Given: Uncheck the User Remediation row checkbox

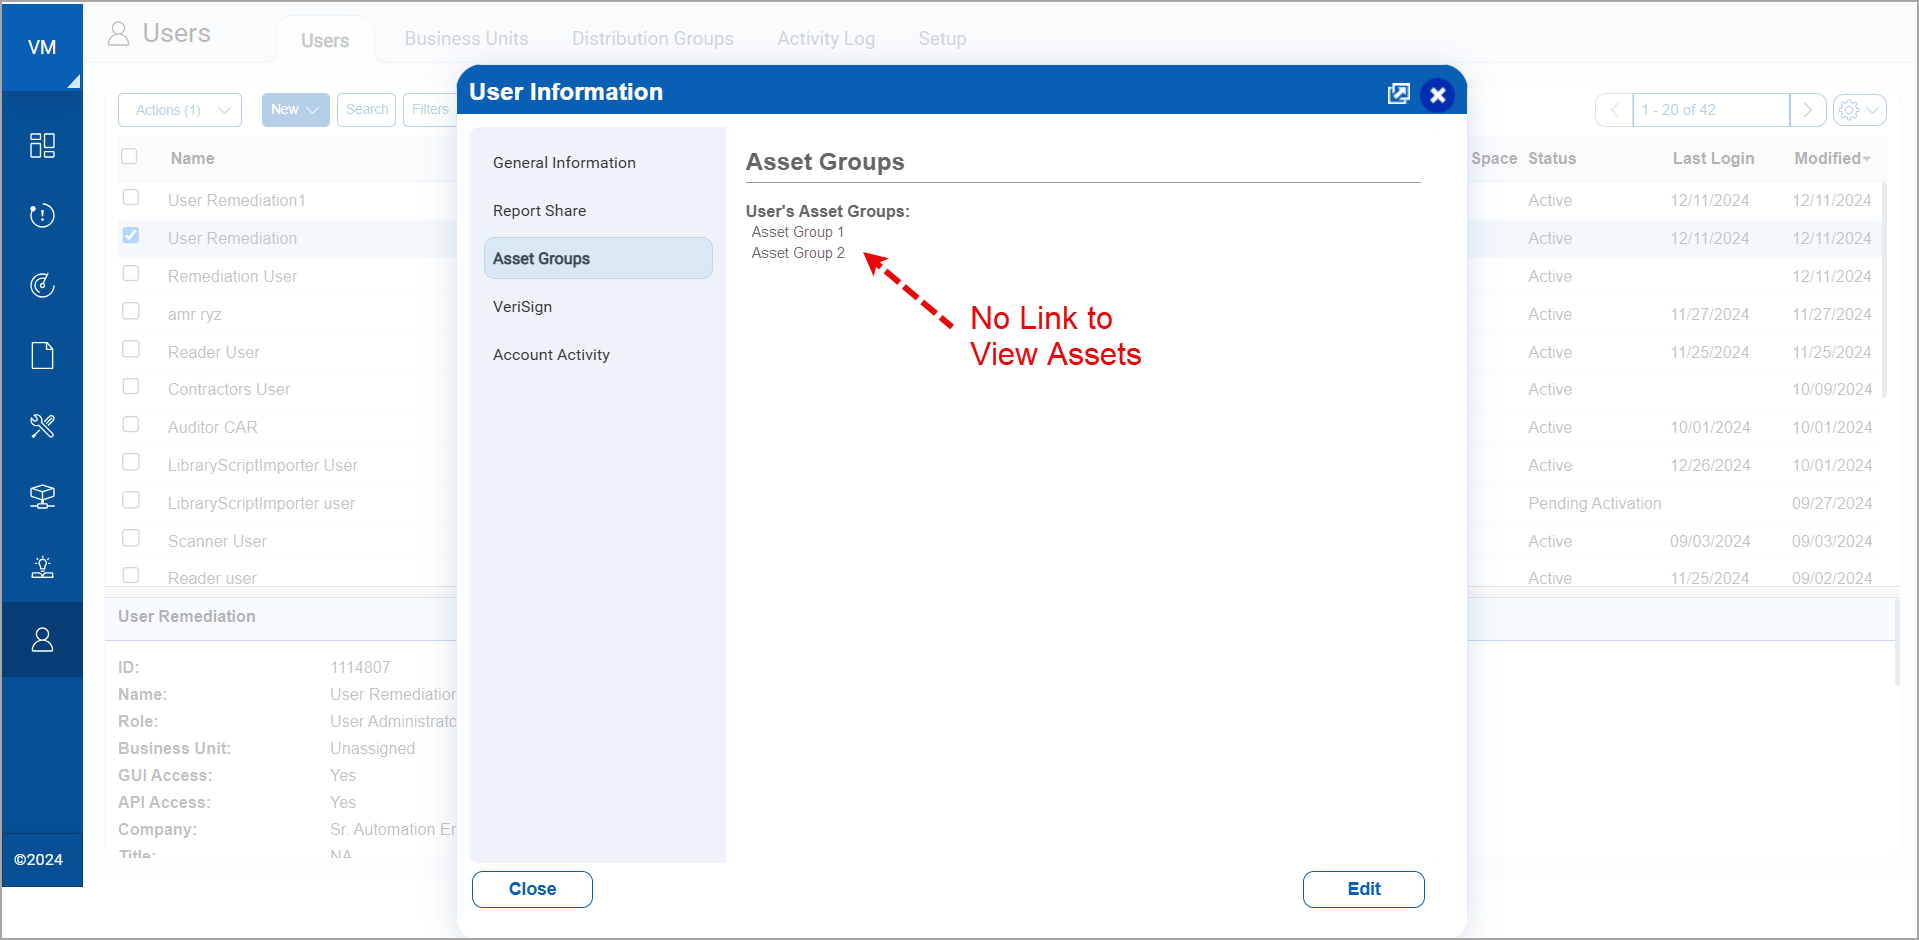Looking at the screenshot, I should pyautogui.click(x=130, y=235).
